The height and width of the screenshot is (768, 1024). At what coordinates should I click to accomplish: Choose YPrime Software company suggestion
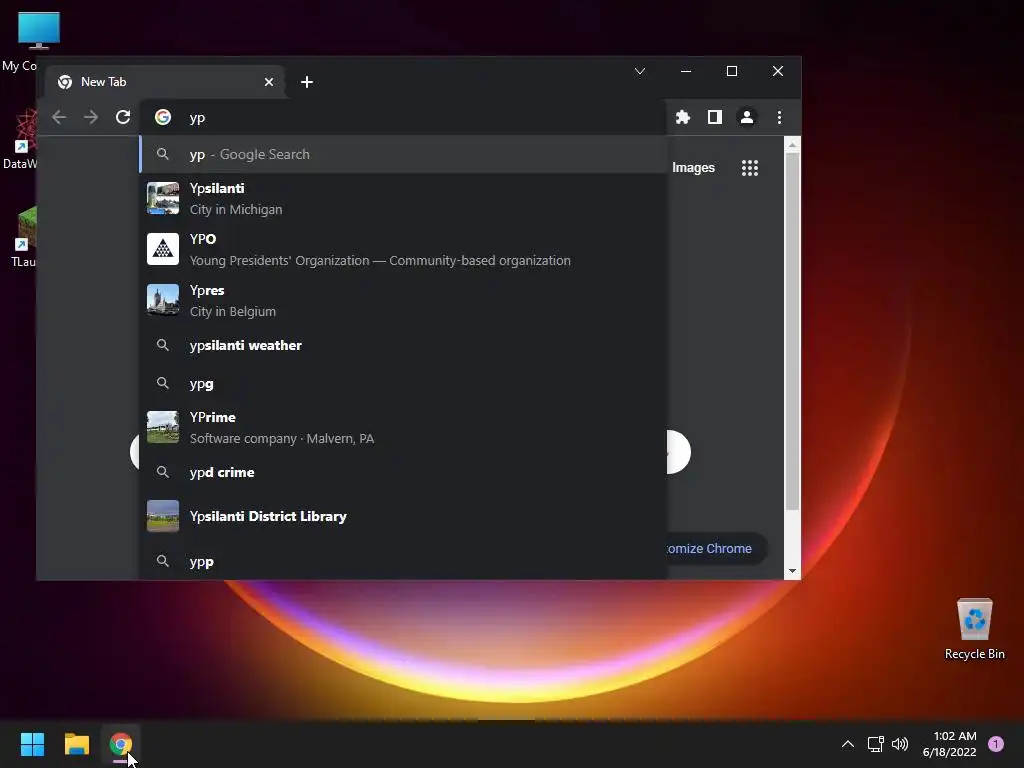pyautogui.click(x=404, y=428)
